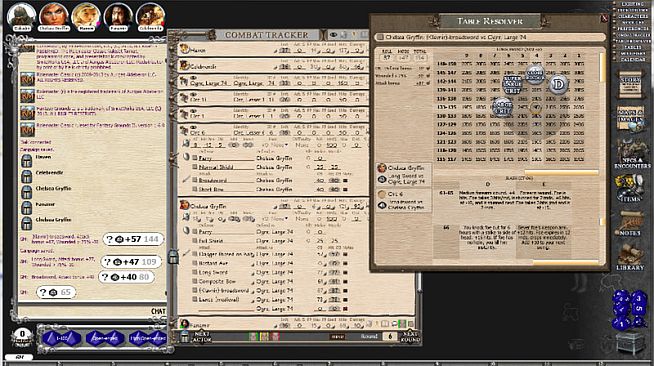Open the Tables menu entry in the sidebar
Viewport: 654px width, 366px height.
633,48
